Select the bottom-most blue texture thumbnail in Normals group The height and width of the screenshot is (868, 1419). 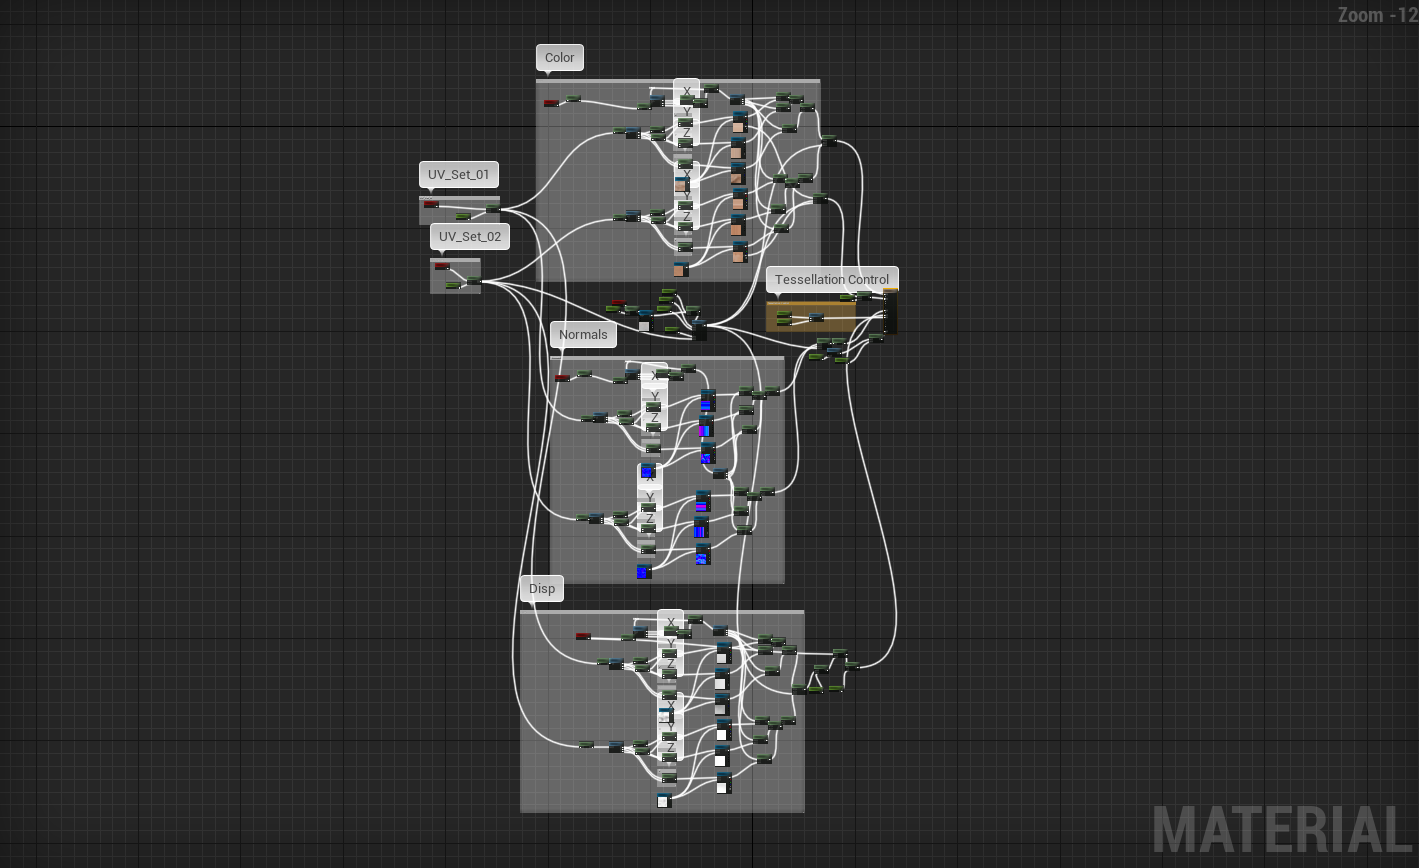pyautogui.click(x=643, y=571)
